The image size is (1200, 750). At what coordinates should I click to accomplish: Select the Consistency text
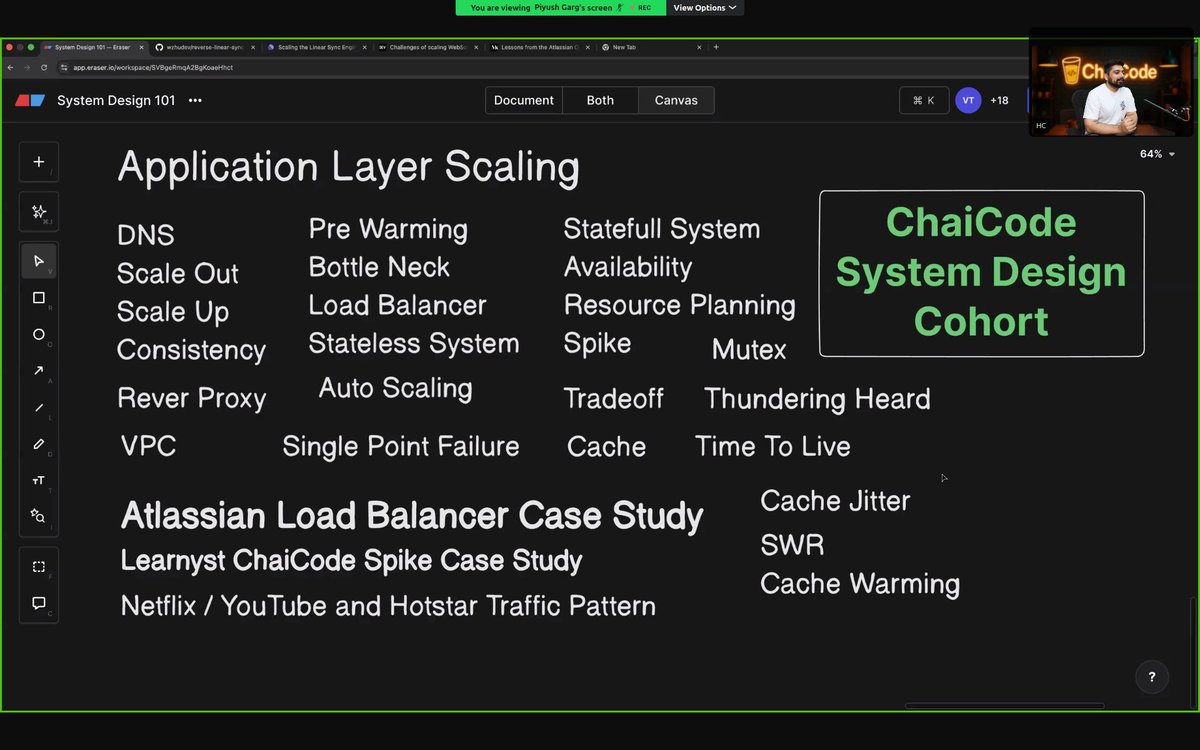coord(191,350)
